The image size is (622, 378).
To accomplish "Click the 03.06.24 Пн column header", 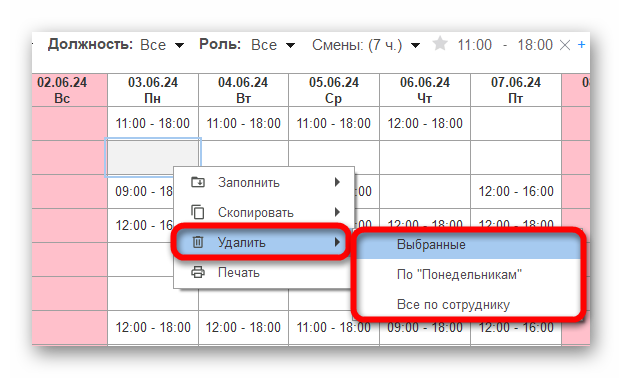I will pyautogui.click(x=153, y=90).
